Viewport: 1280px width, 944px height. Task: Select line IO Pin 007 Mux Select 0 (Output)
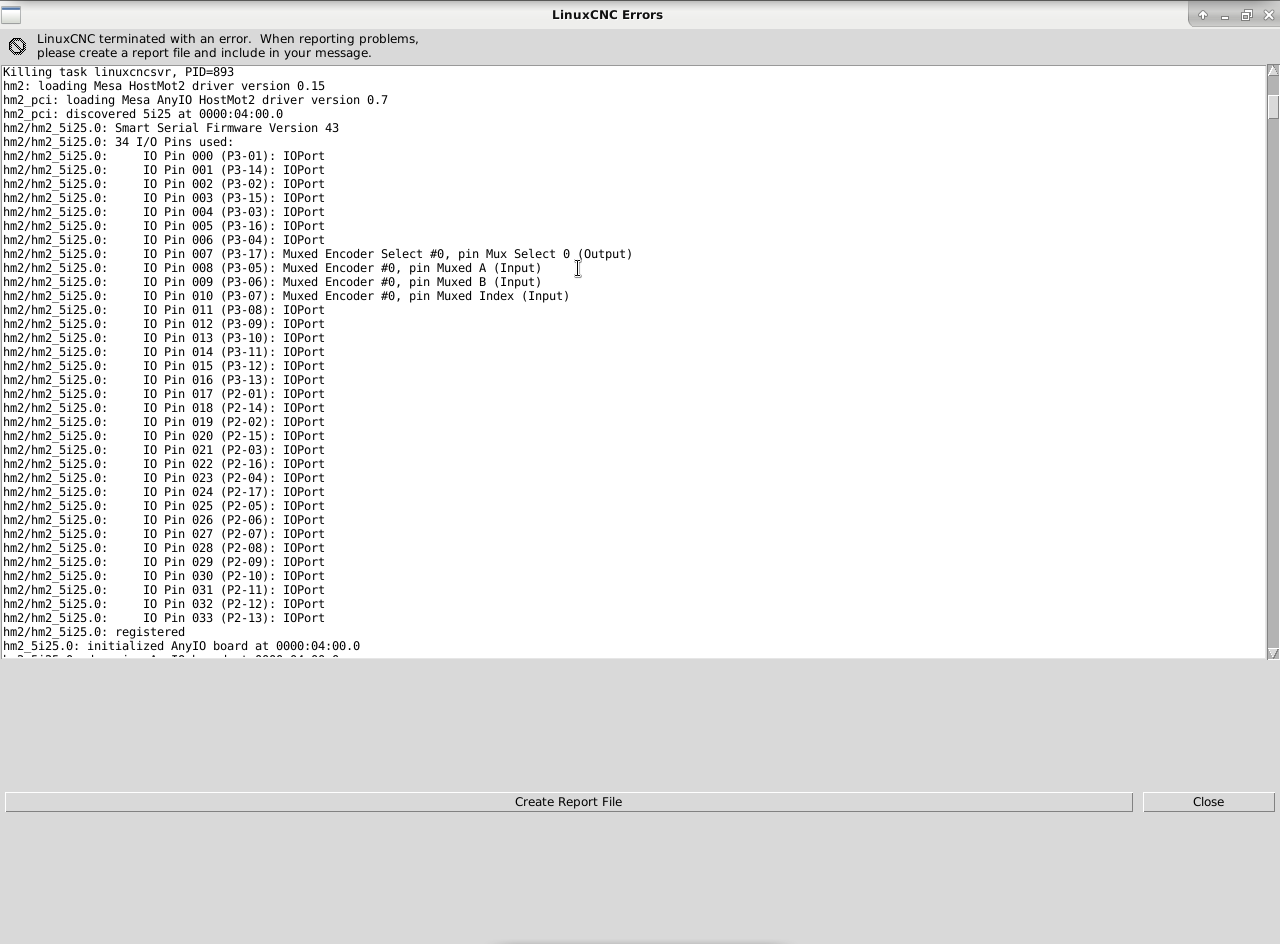pyautogui.click(x=318, y=254)
